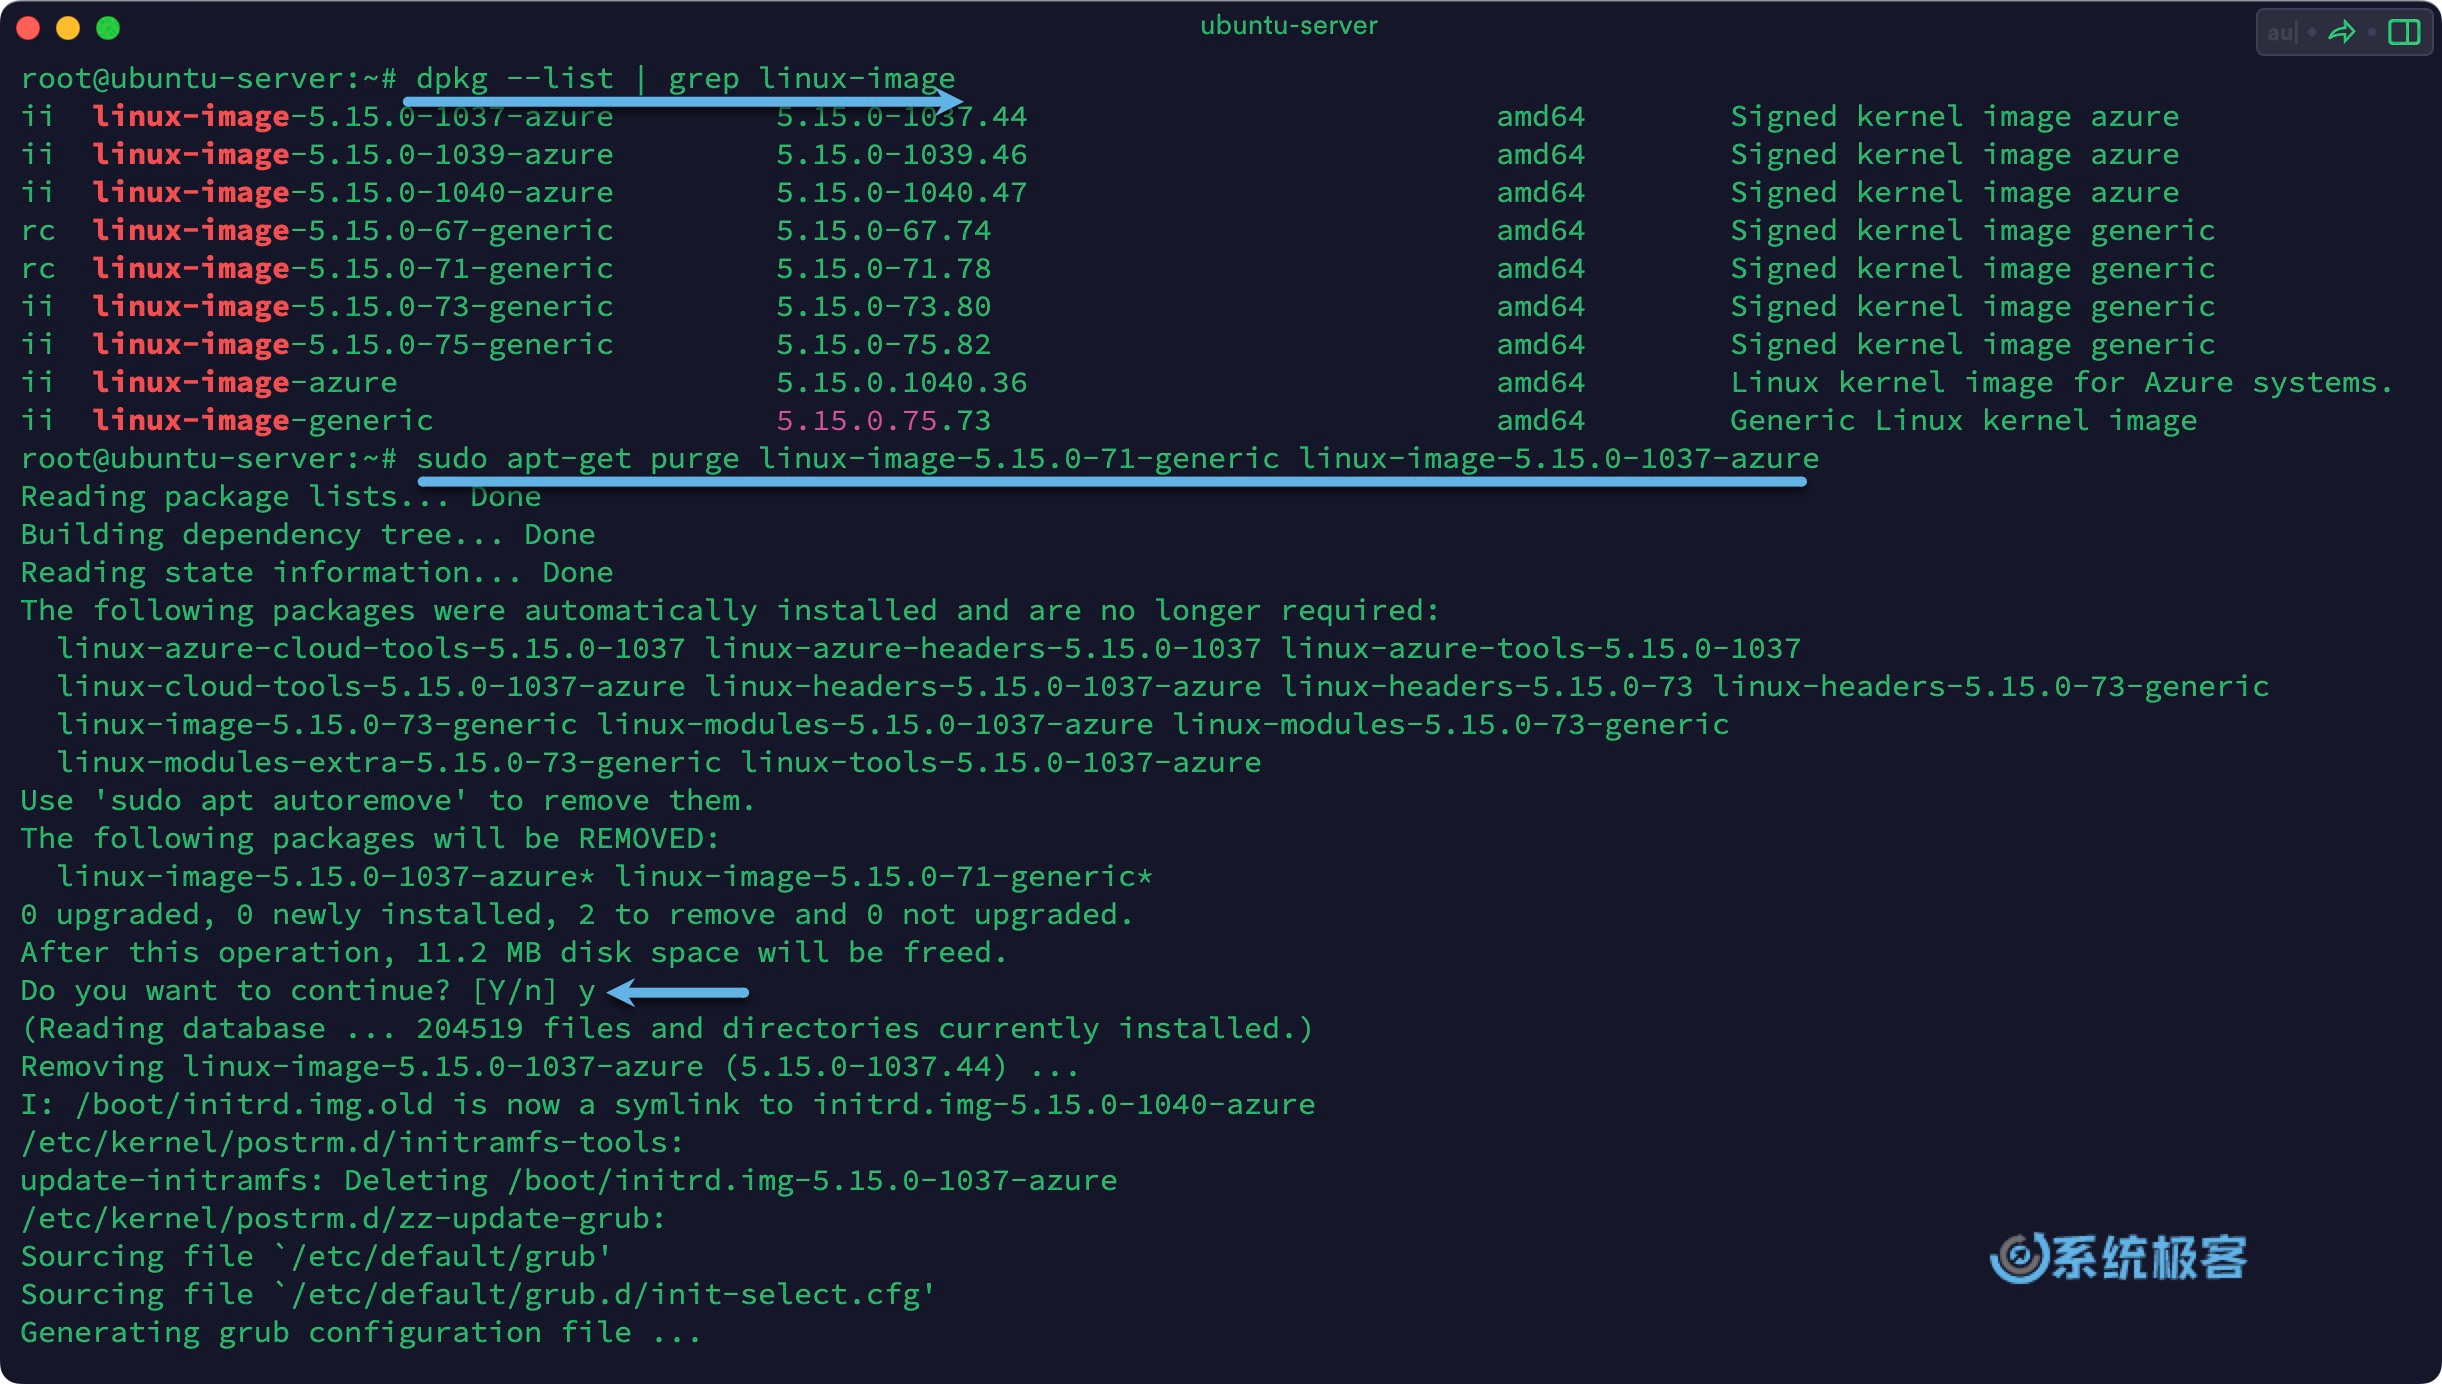Click linux-image-5.15.0-71-generic* in the REMOVED list
Screen dimensions: 2442x1384
(x=884, y=877)
